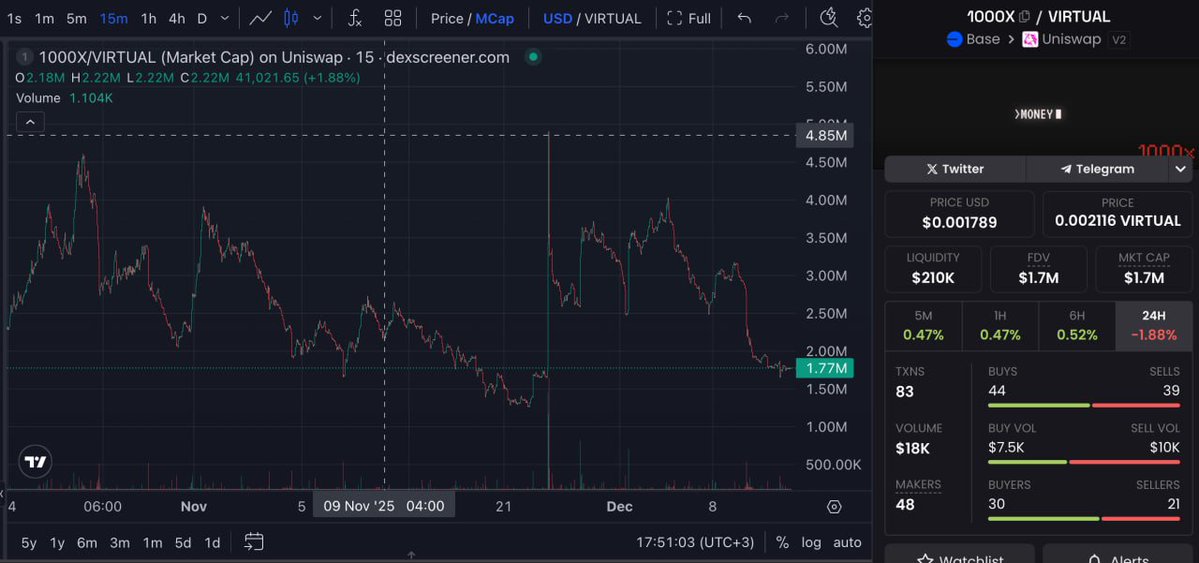Viewport: 1199px width, 563px height.
Task: Open the time axis settings gear icon
Action: tap(834, 506)
